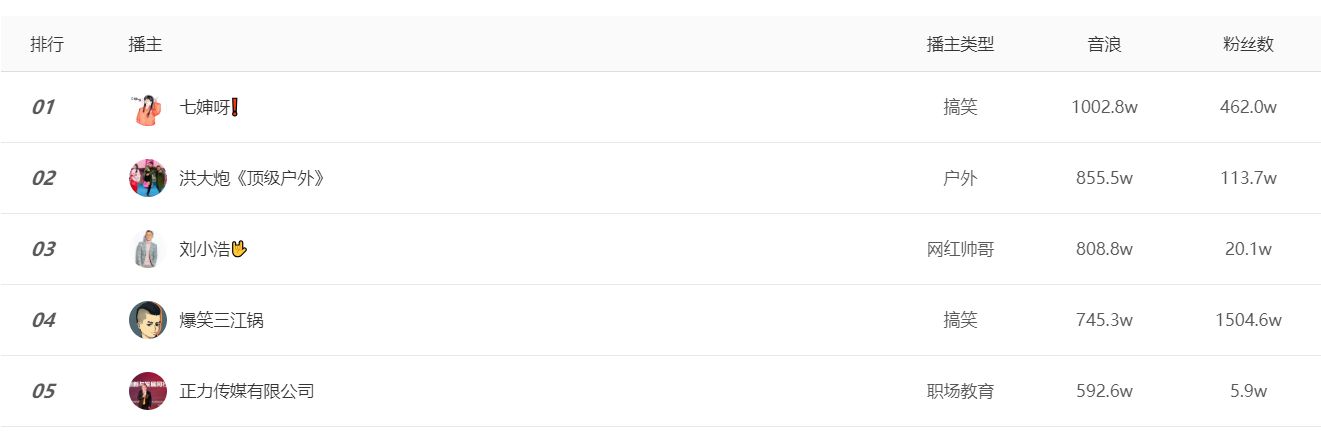
Task: Select the 爆笑三江锅 name text
Action: [222, 320]
